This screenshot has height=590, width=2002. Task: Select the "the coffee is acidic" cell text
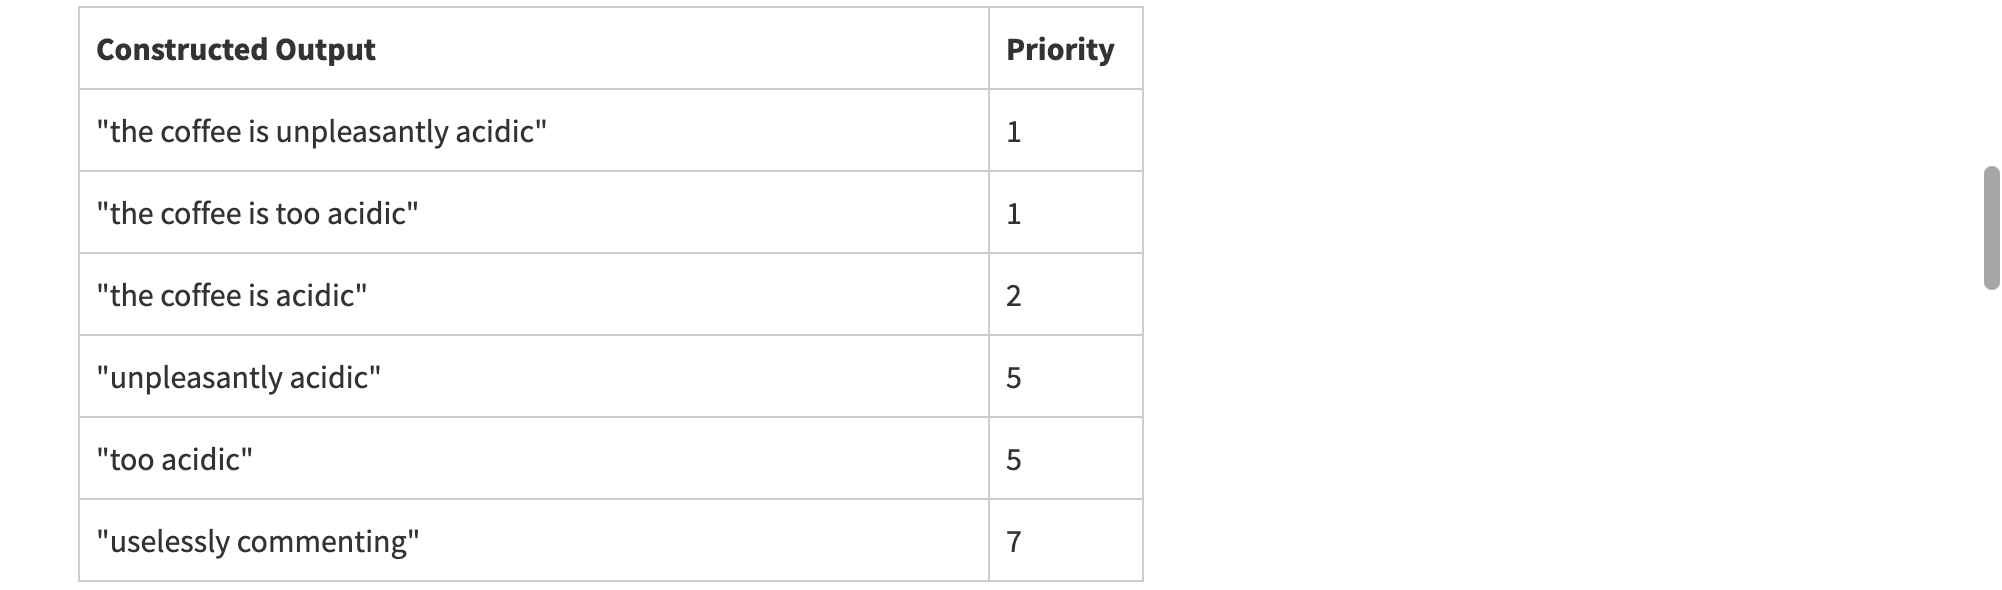click(x=232, y=296)
